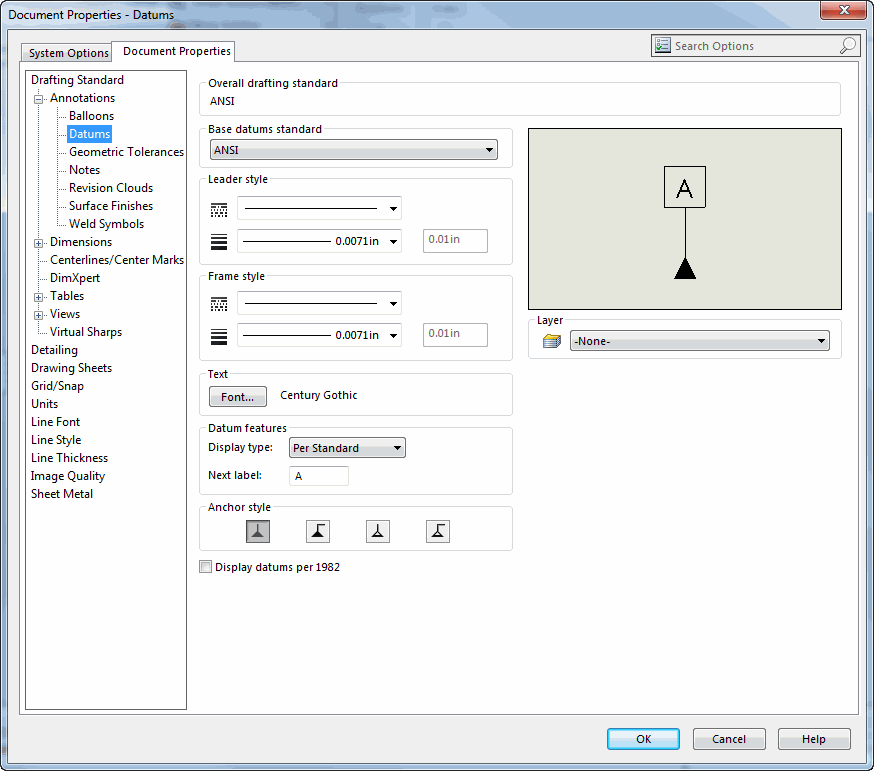Click the Frame custom thickness field

455,334
